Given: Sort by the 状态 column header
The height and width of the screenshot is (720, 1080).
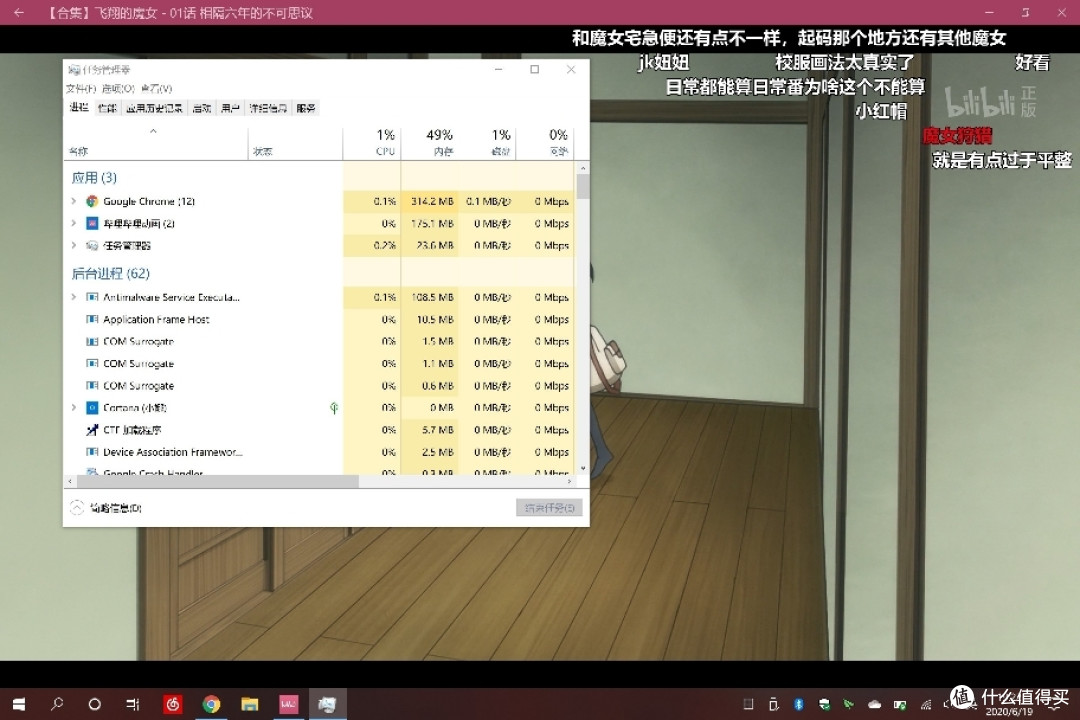Looking at the screenshot, I should (295, 143).
